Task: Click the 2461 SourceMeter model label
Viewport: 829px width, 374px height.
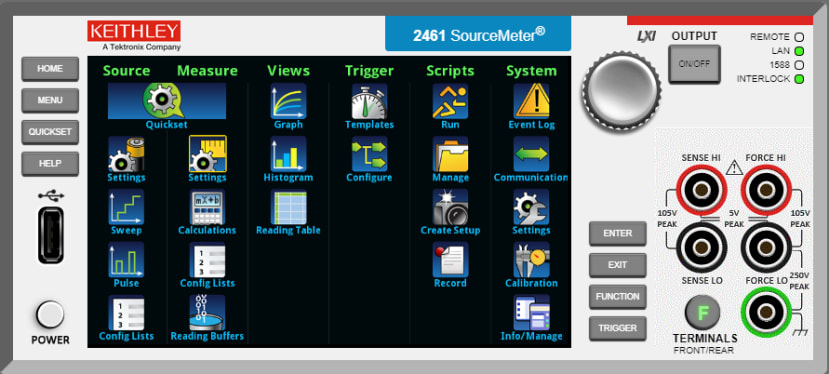Action: 478,34
